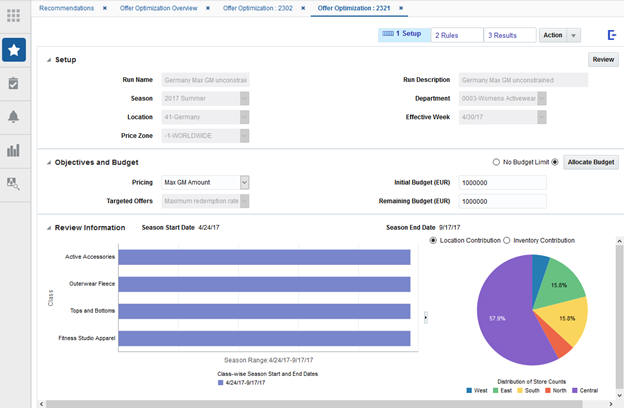Go to step 2 Rules
624x408 pixels.
[x=457, y=35]
